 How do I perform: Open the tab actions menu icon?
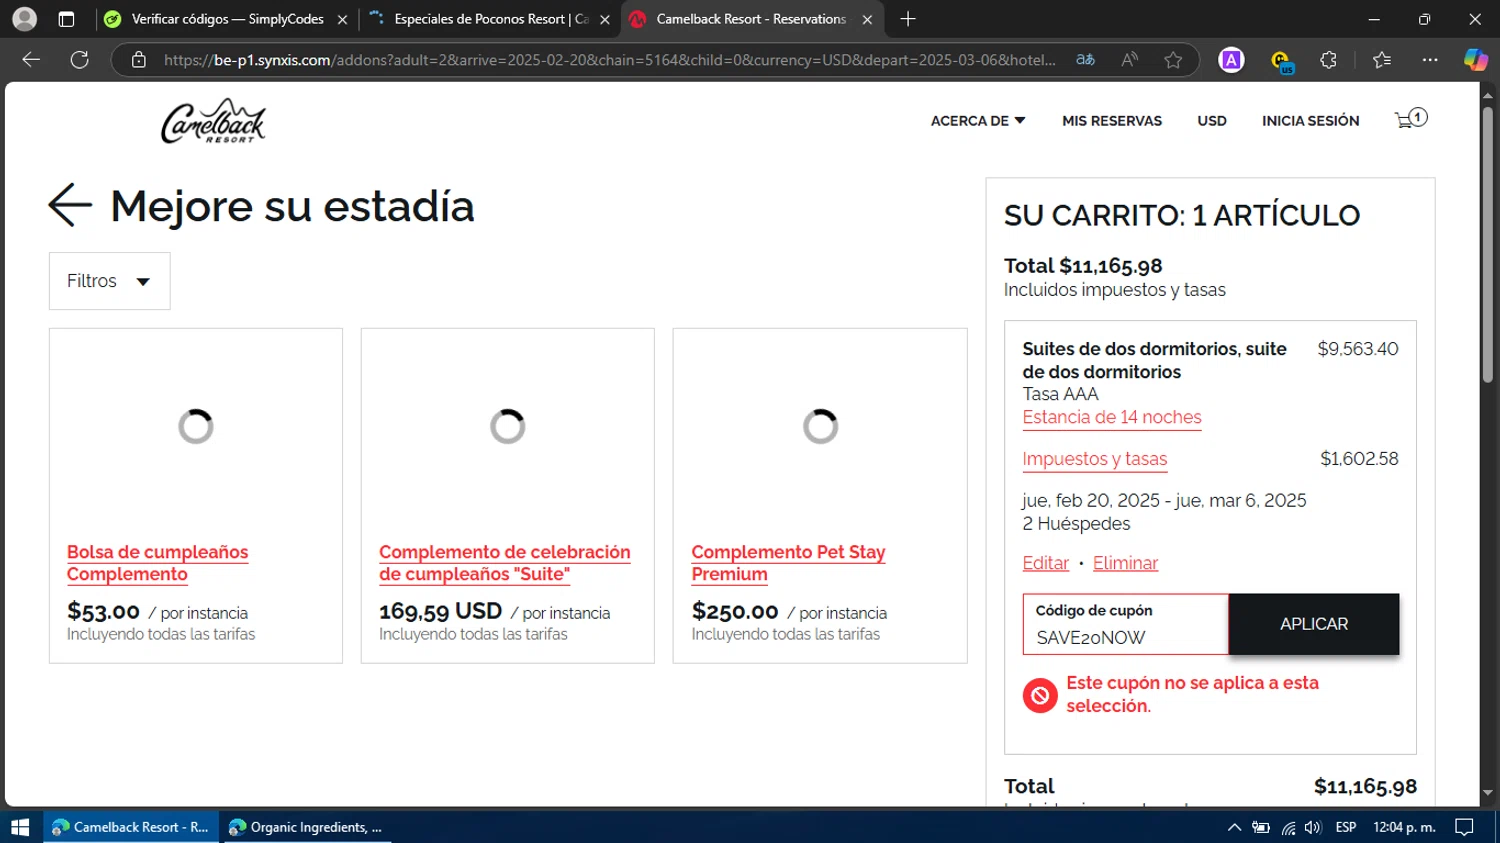tap(66, 19)
